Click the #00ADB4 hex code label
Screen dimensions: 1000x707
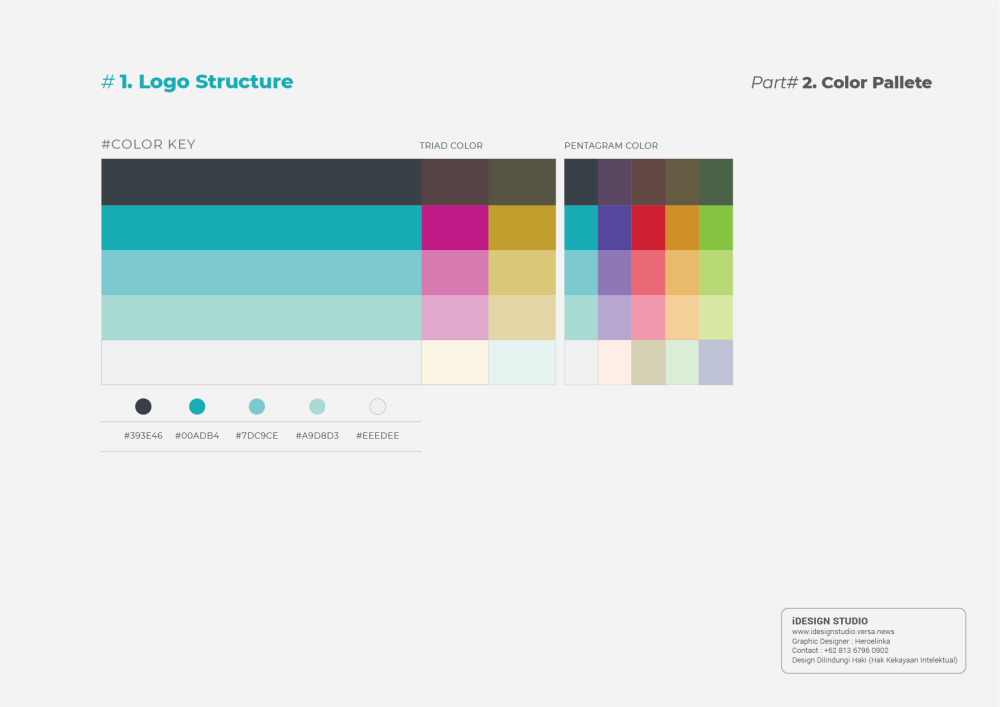pos(197,436)
